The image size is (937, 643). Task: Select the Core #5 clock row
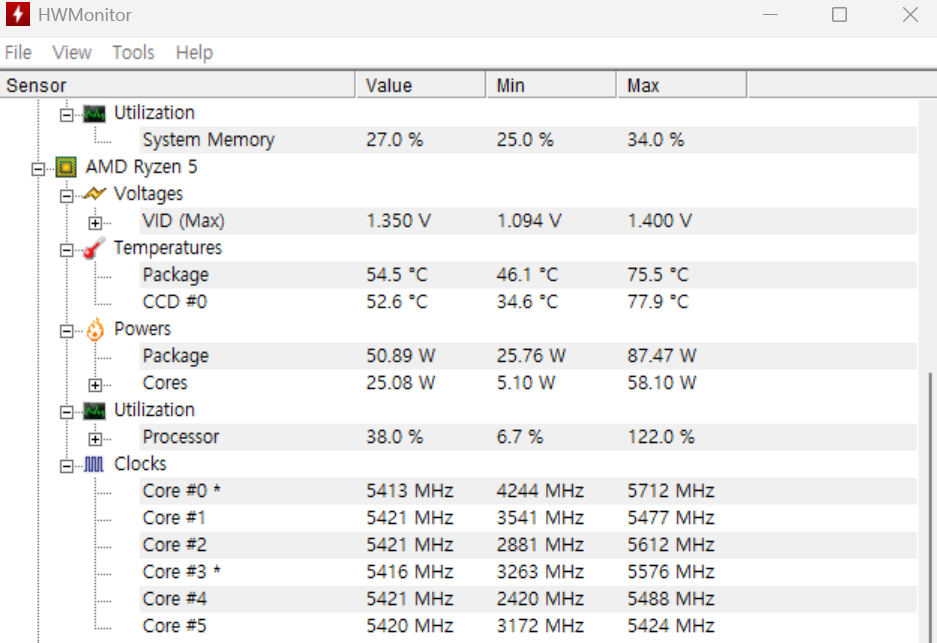[528, 626]
